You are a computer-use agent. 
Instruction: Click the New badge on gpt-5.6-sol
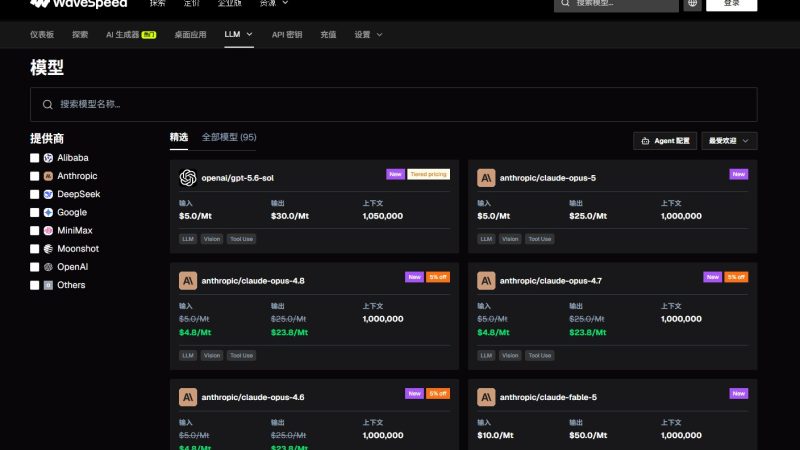395,174
